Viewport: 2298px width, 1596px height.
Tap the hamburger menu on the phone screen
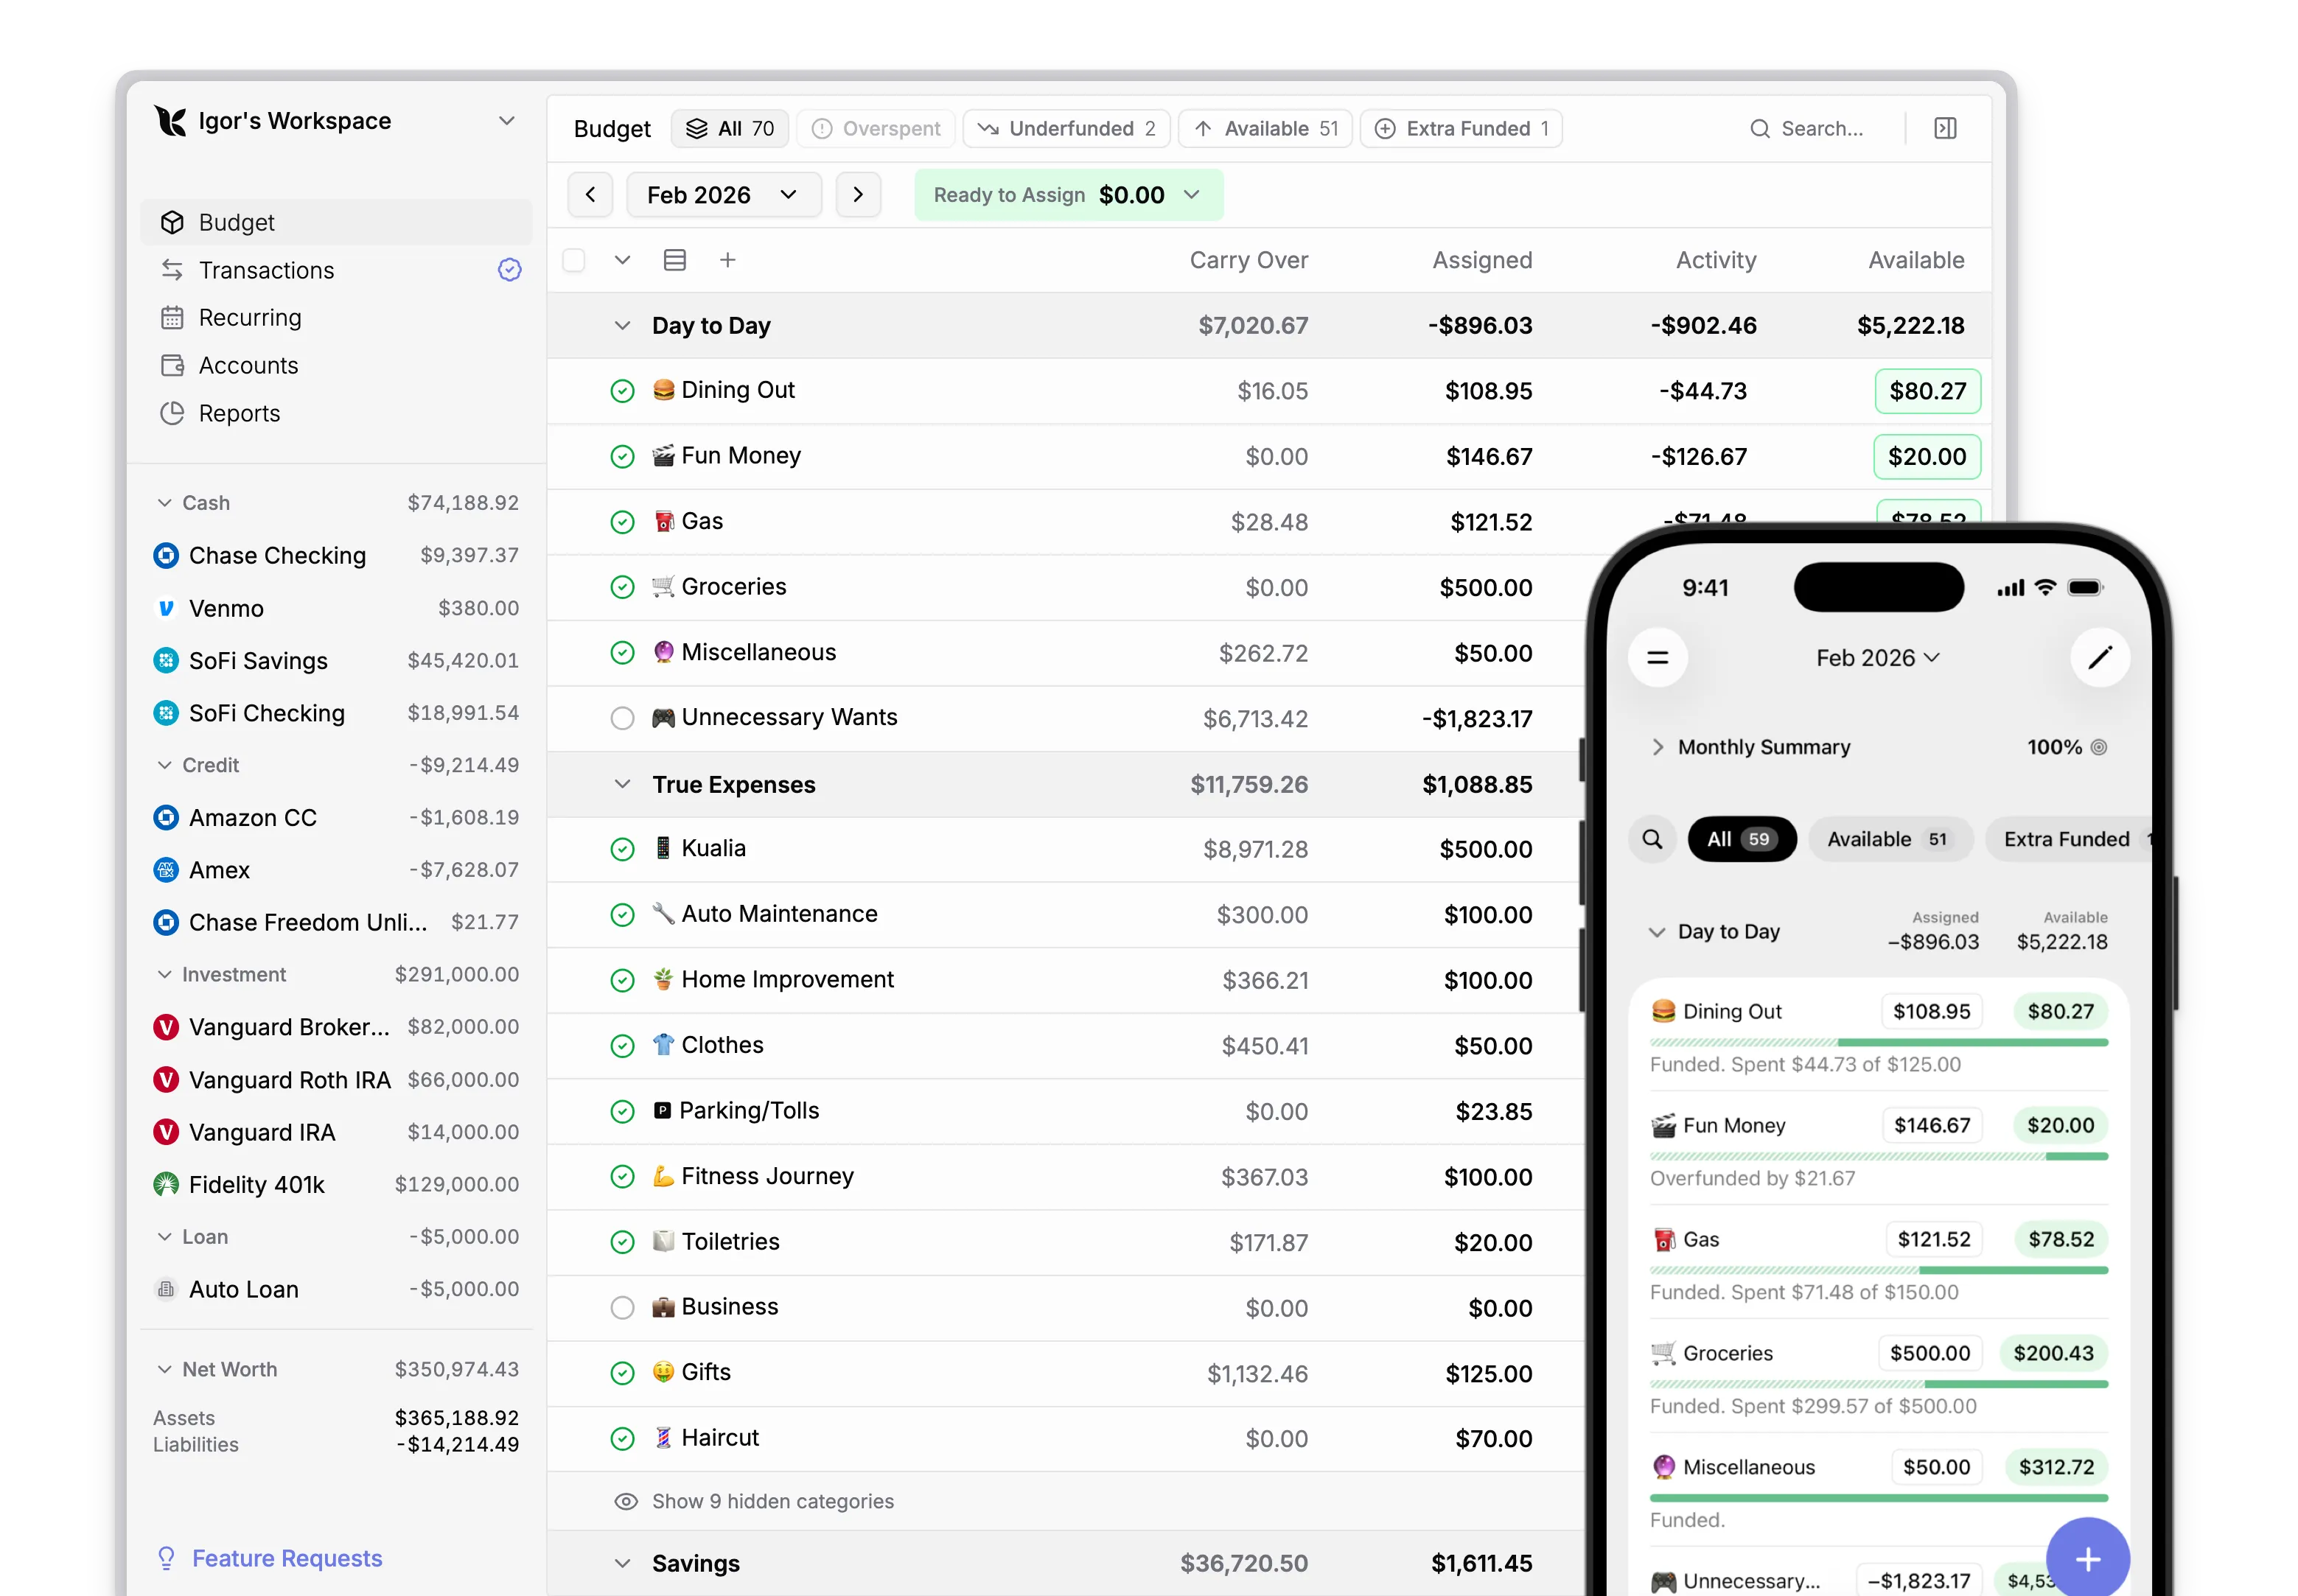(x=1658, y=657)
